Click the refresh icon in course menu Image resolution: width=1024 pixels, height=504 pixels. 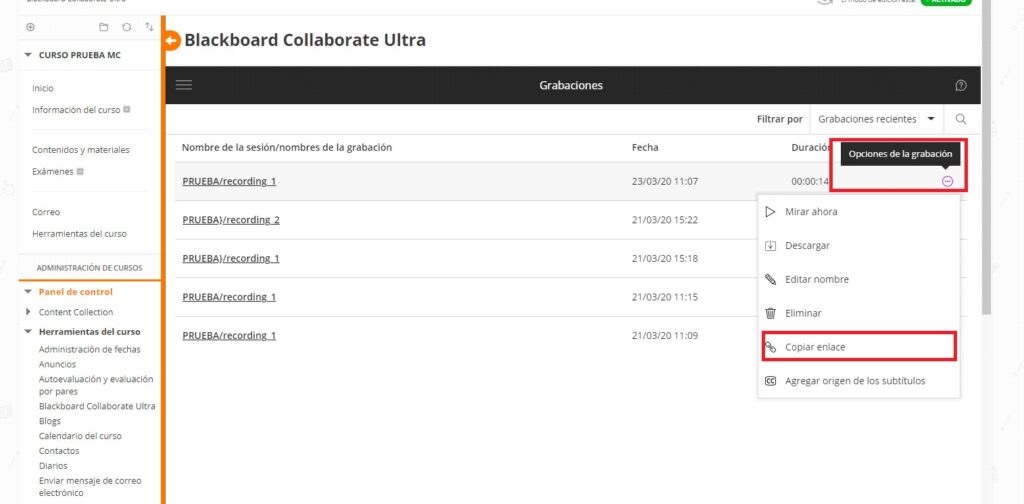point(126,27)
